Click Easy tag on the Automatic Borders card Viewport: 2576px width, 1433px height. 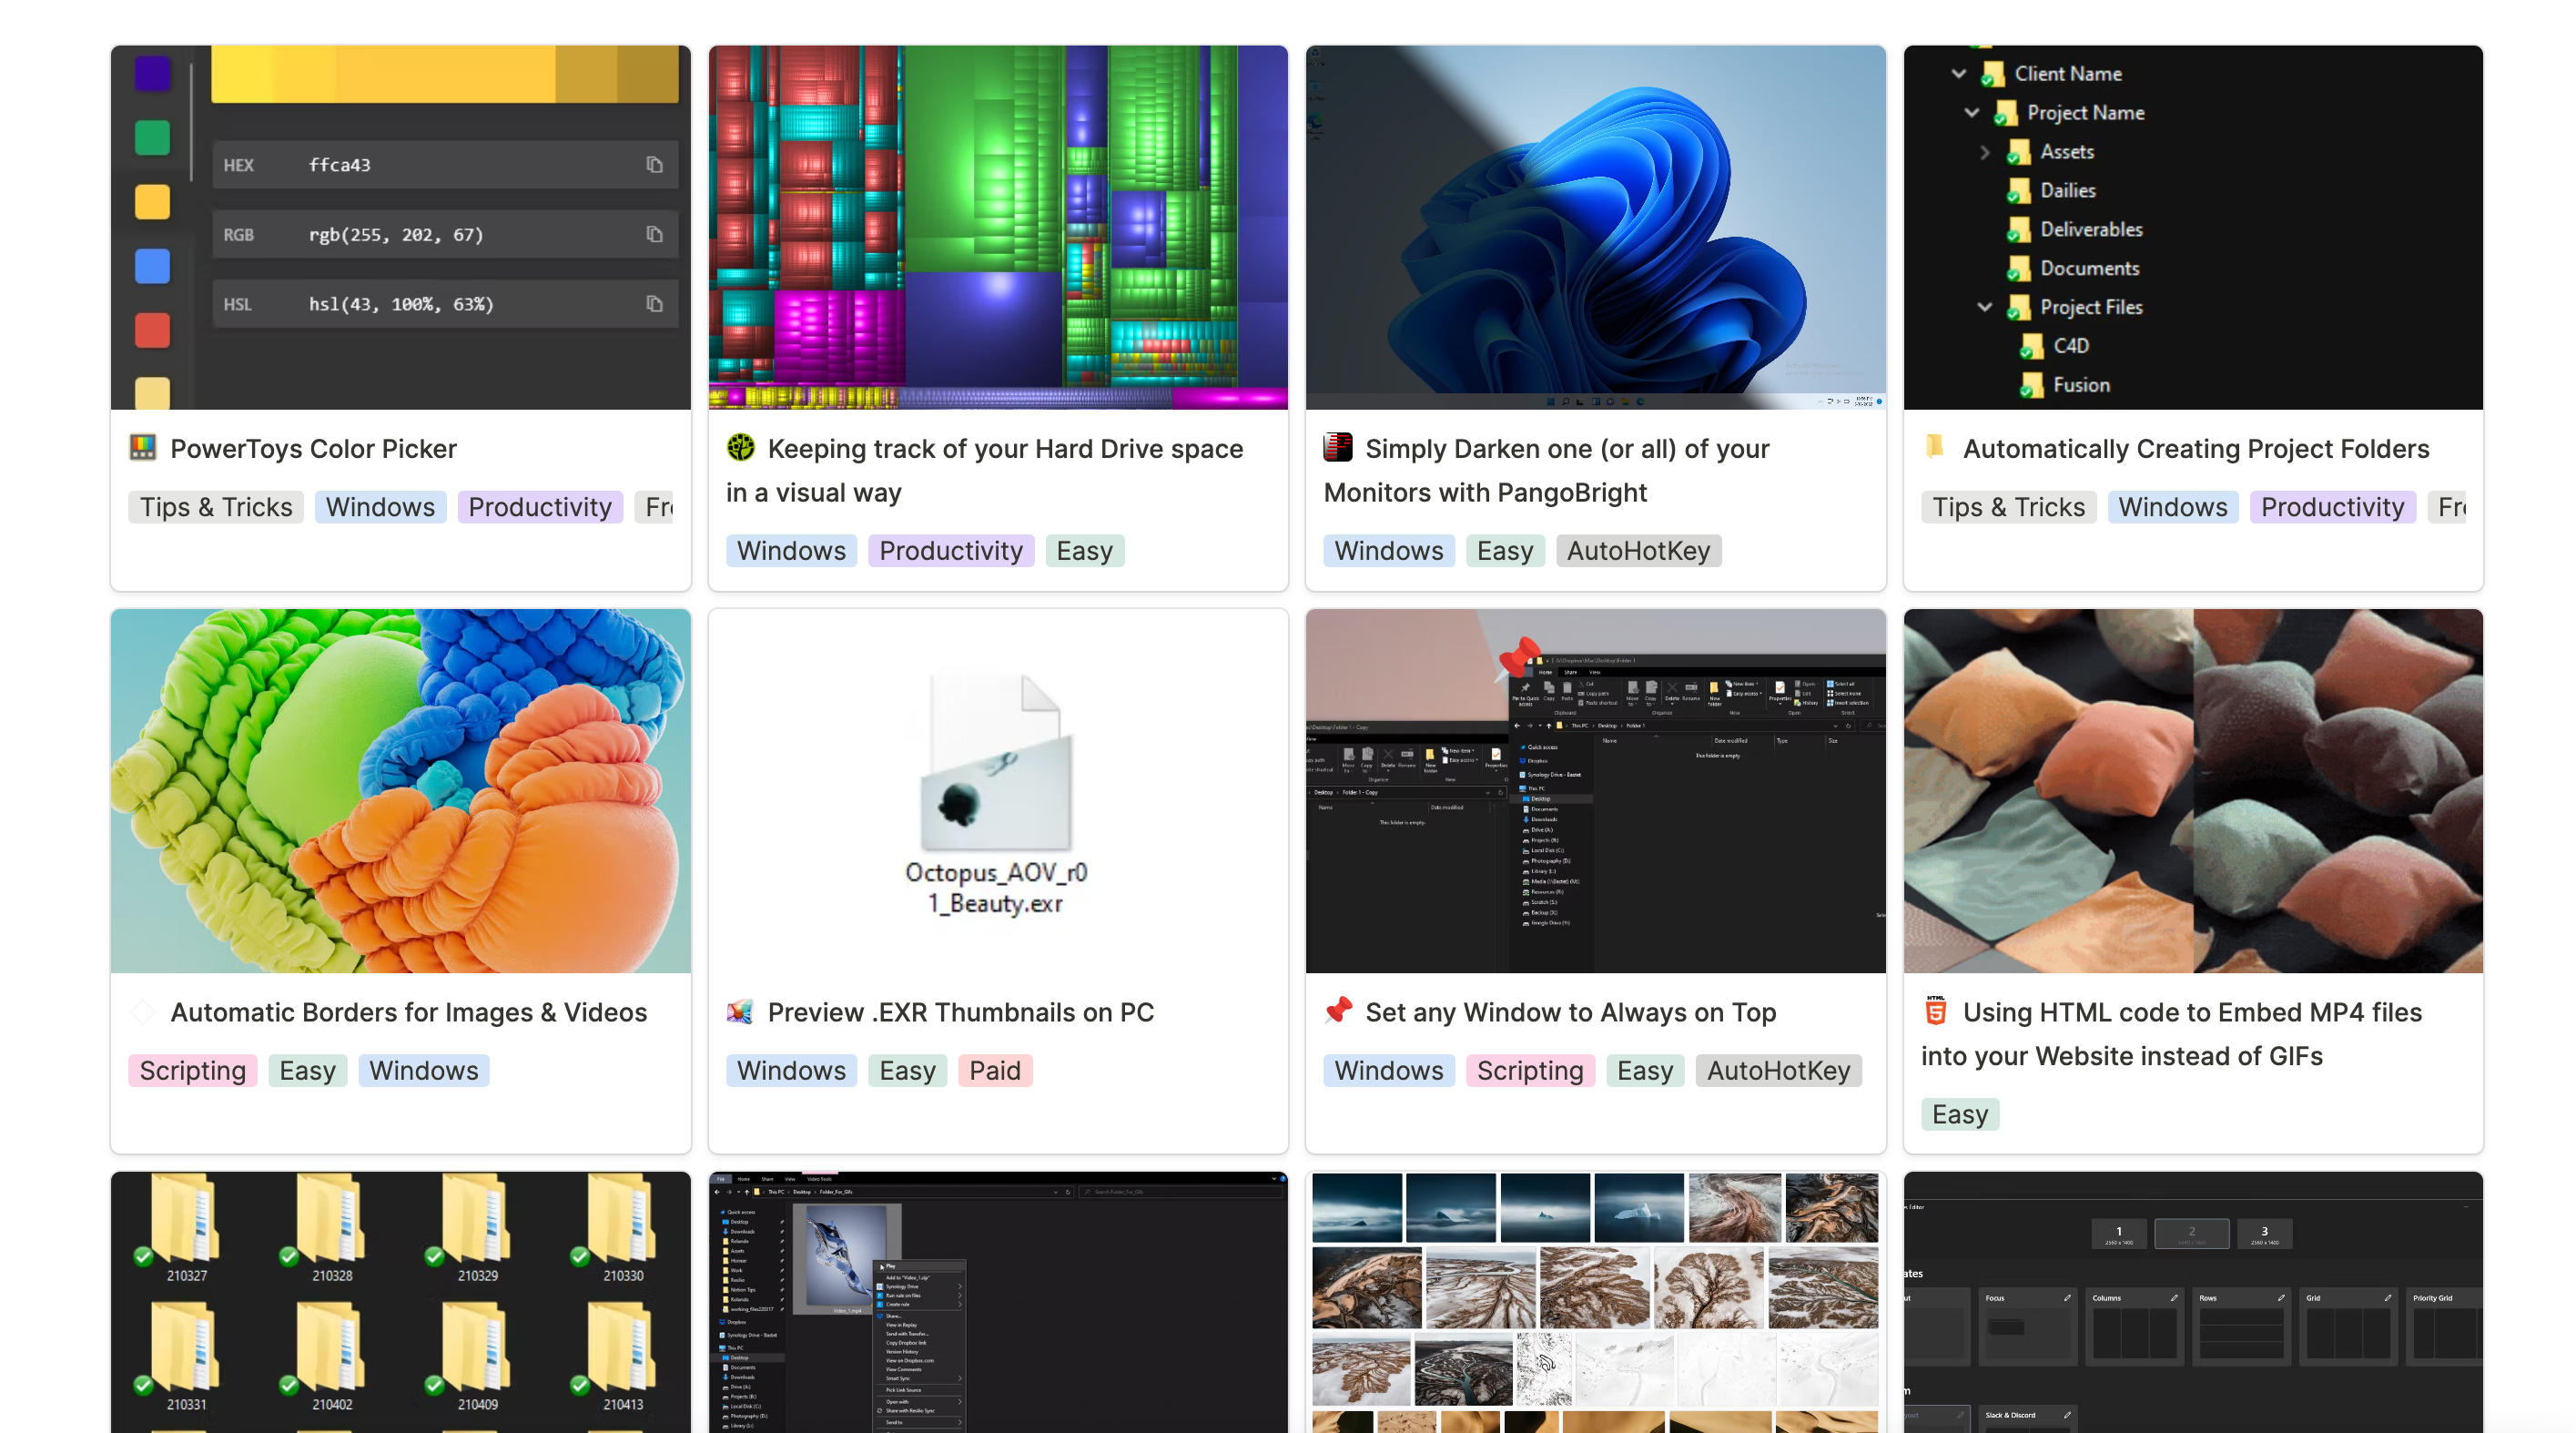307,1071
